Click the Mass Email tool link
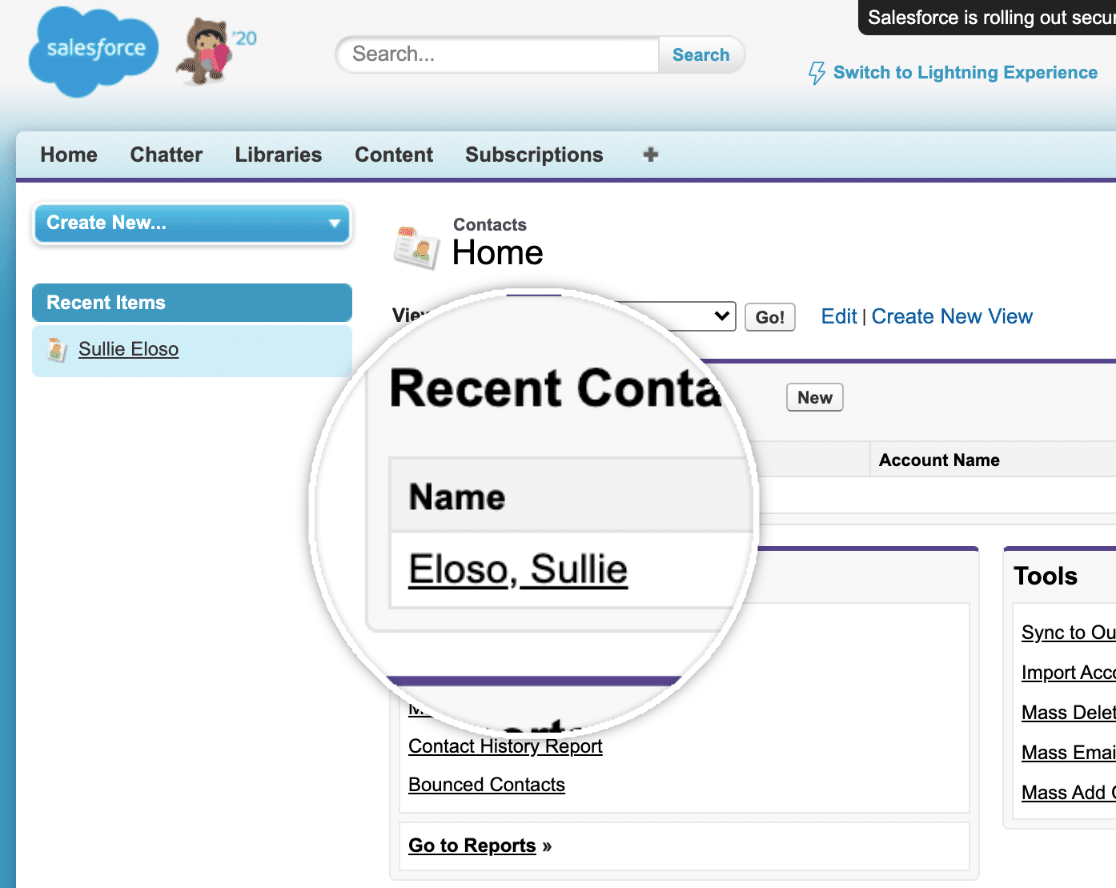 1068,752
